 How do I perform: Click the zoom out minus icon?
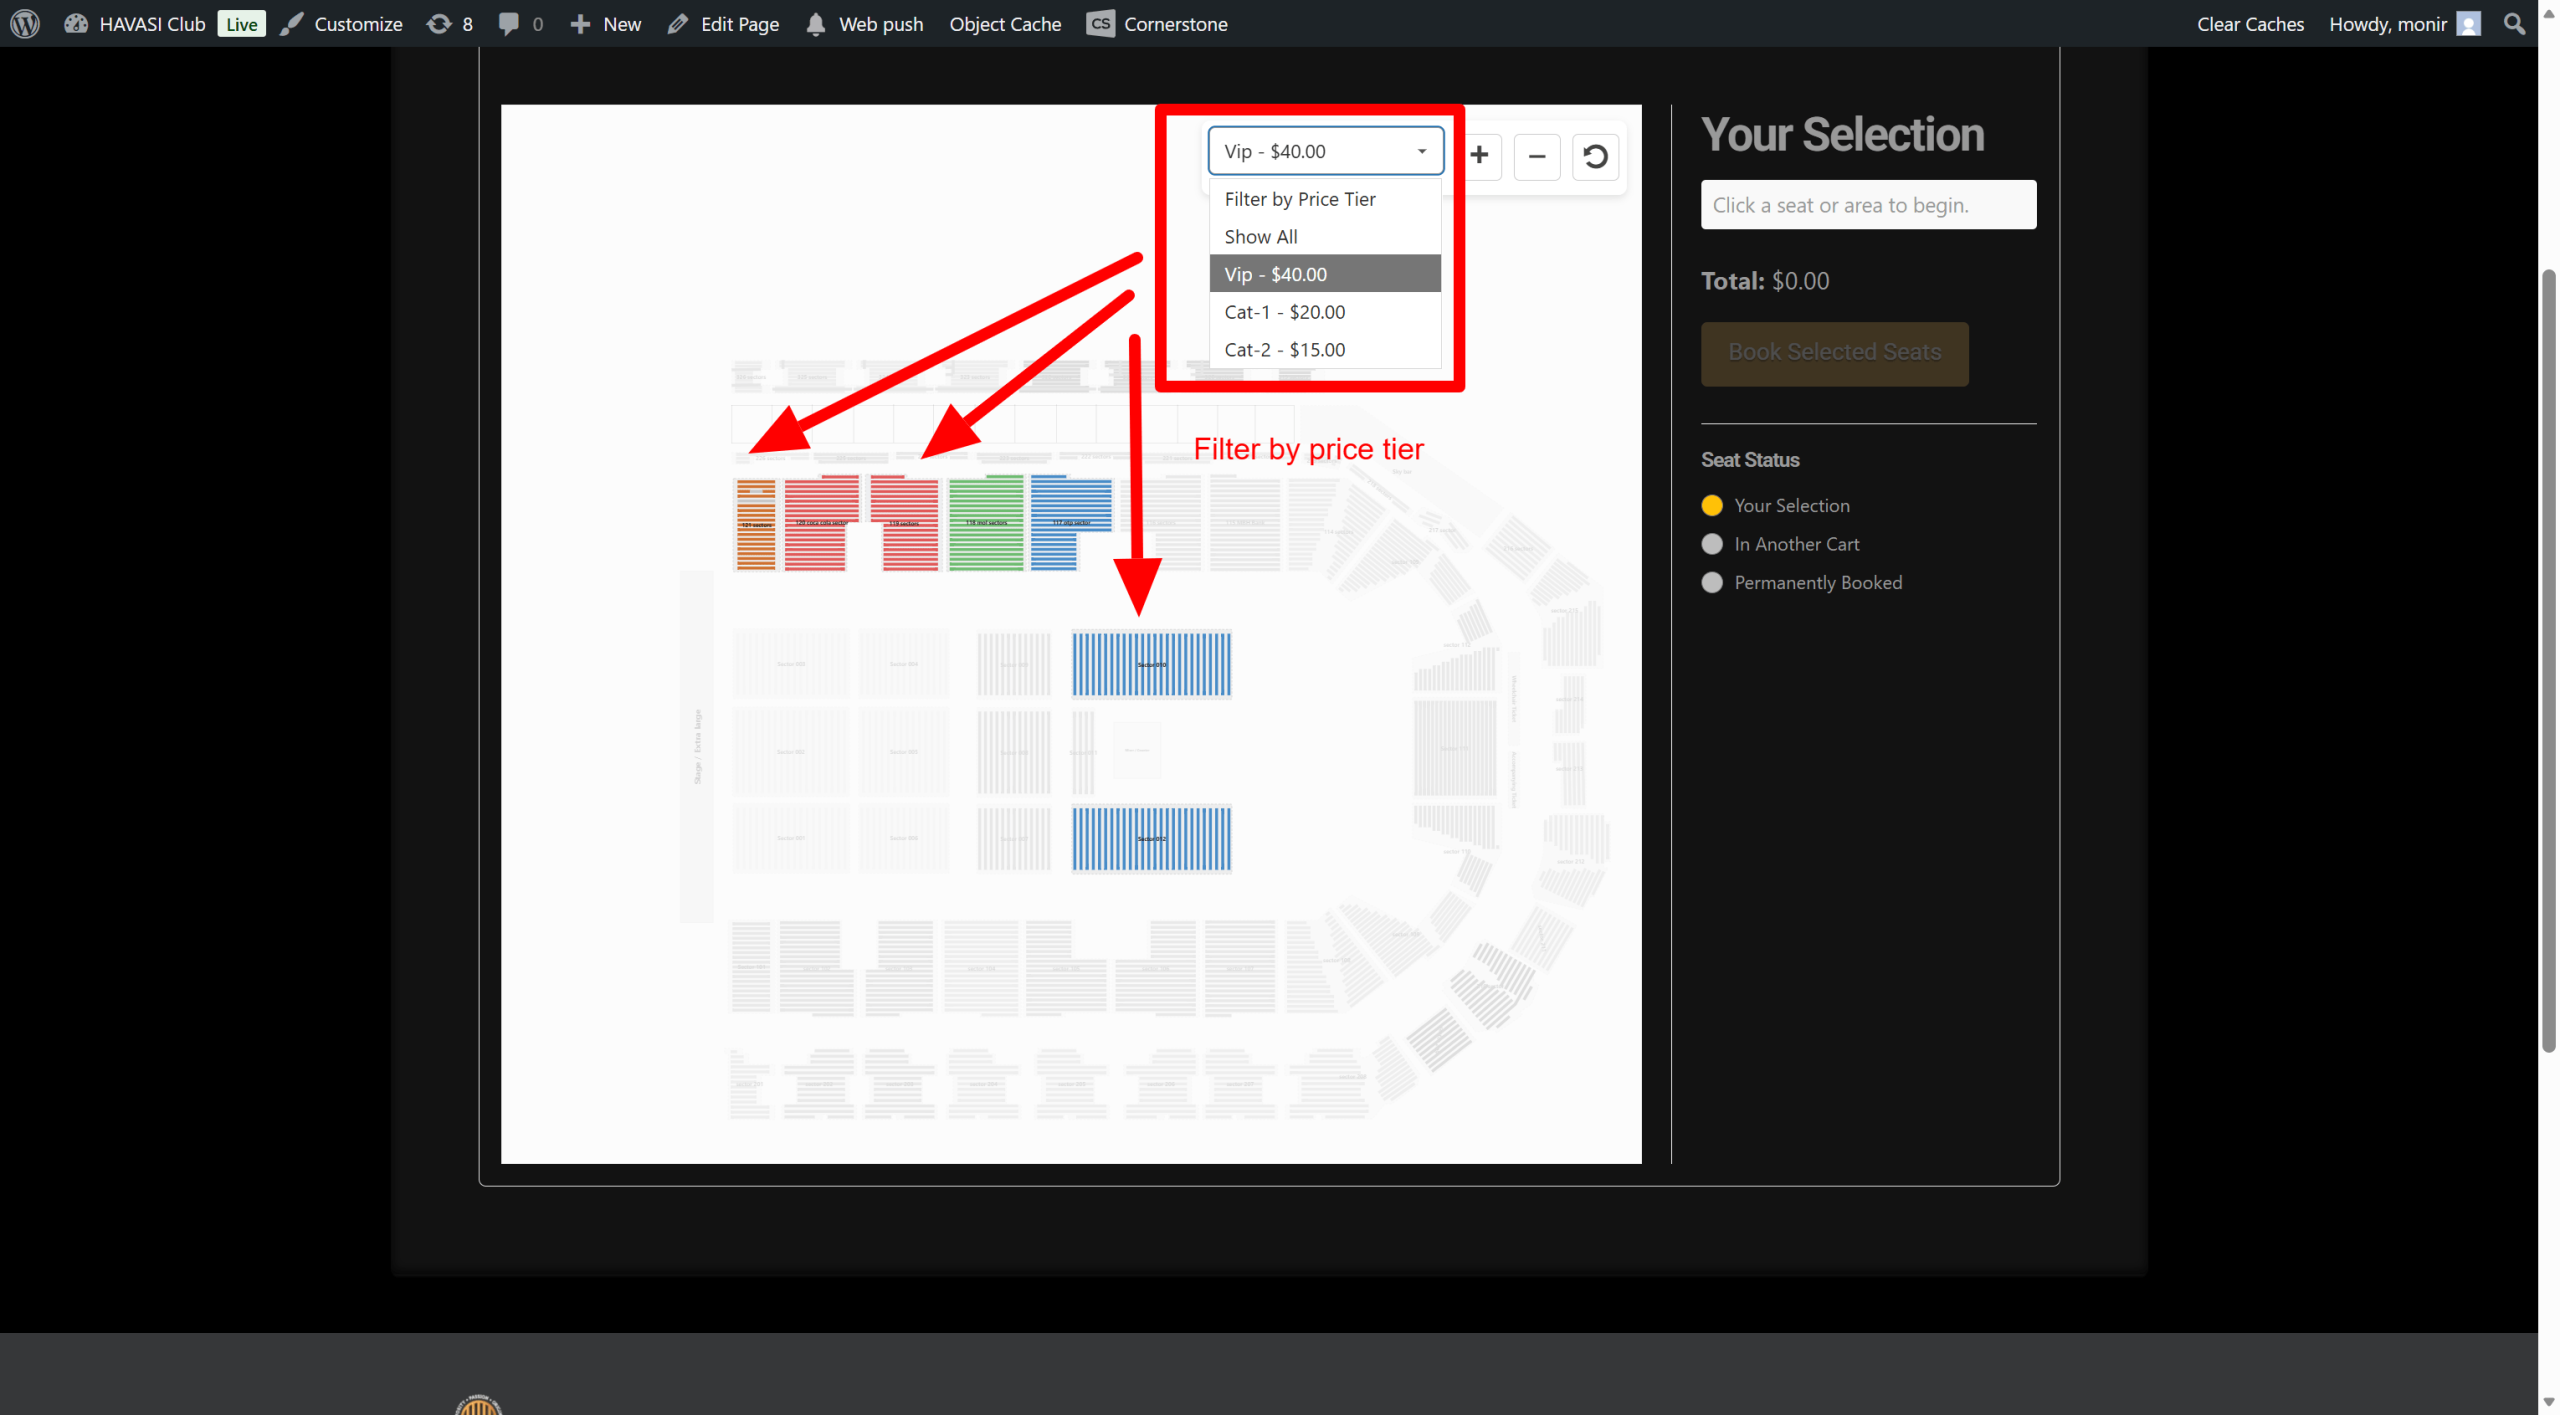1537,156
